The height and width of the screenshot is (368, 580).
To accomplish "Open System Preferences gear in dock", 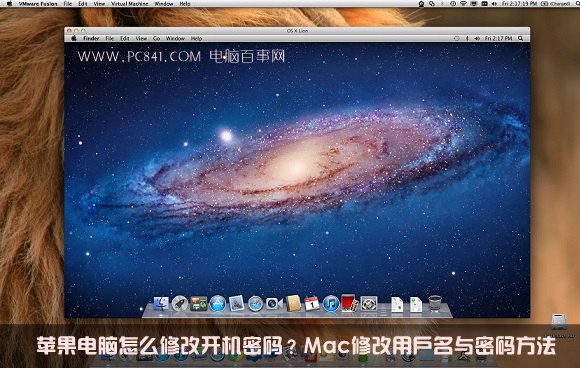I will [x=369, y=304].
